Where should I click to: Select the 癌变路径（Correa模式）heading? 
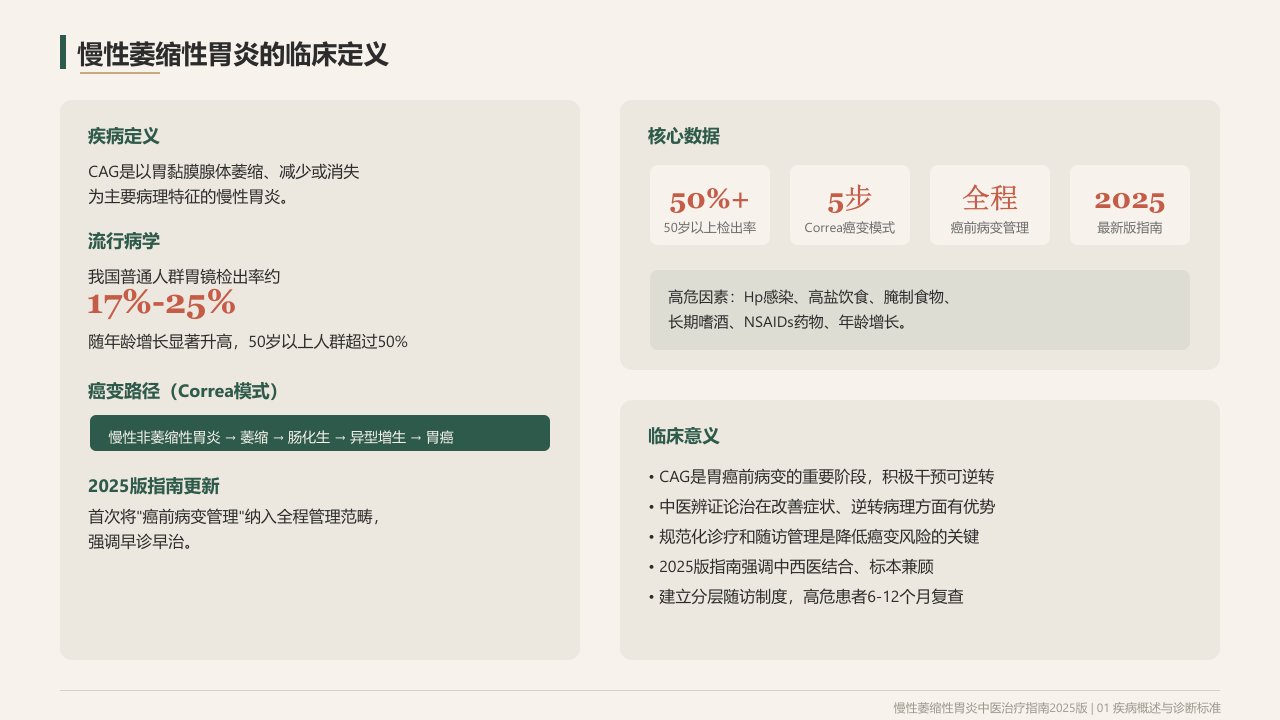point(184,391)
